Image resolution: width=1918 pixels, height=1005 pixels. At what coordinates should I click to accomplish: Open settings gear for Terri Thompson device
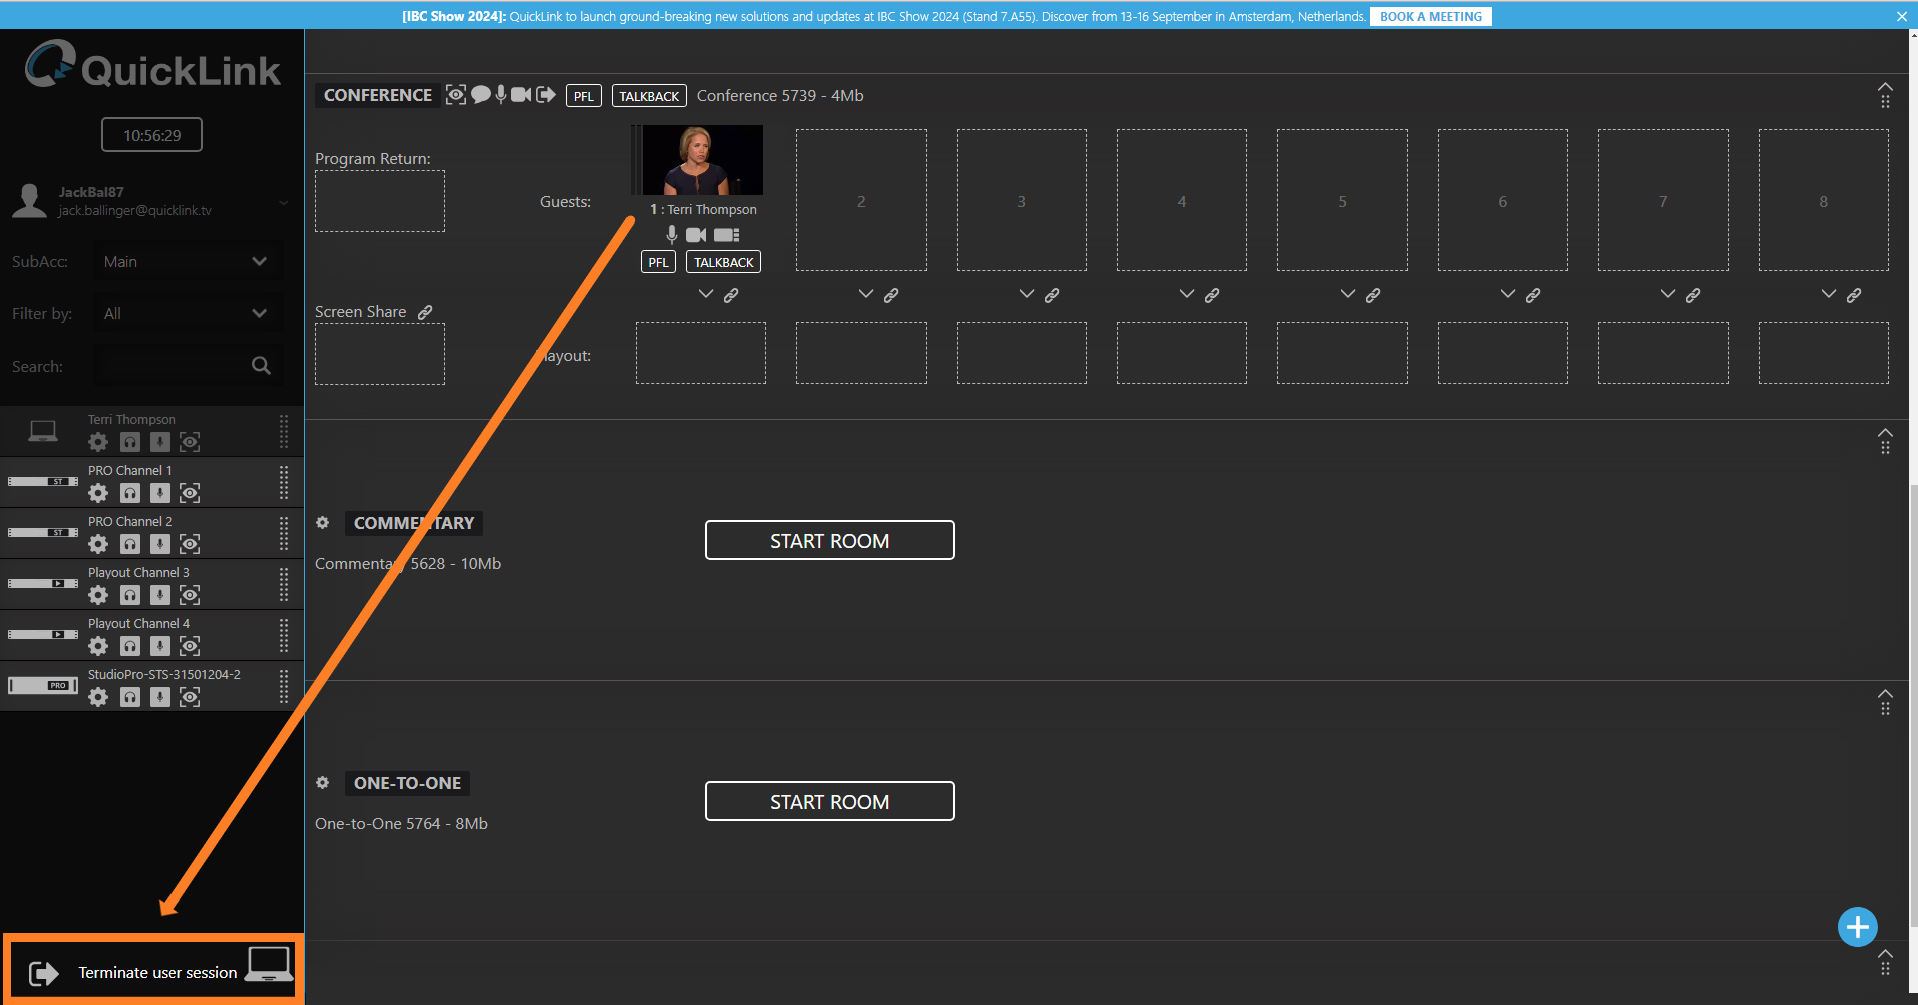pos(98,442)
